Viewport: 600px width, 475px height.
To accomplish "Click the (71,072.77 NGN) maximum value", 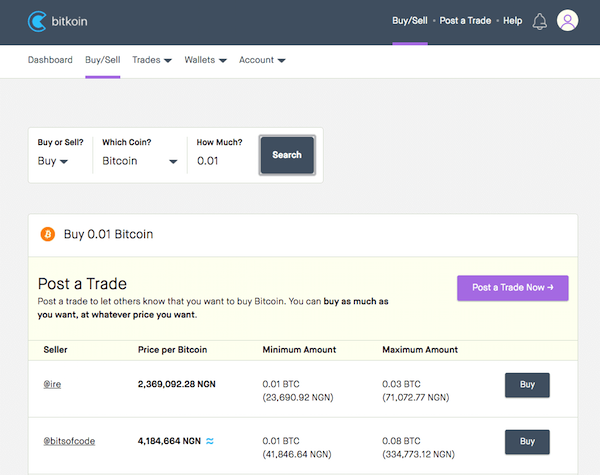I will click(x=416, y=397).
